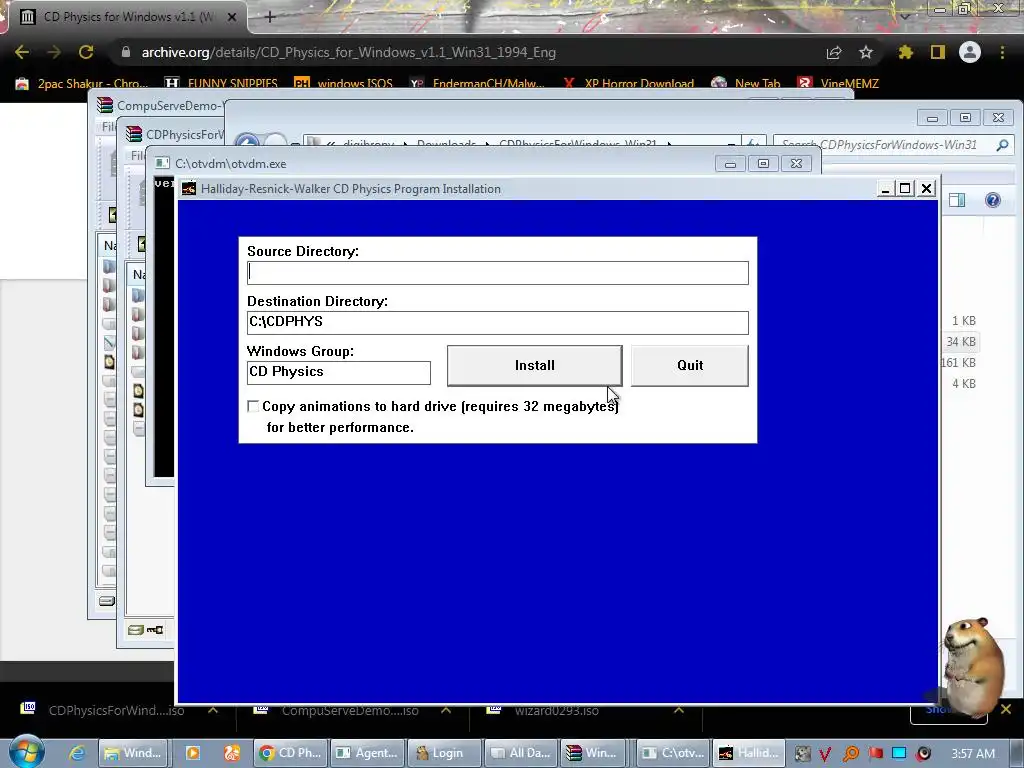Image resolution: width=1024 pixels, height=768 pixels.
Task: Expand options for CDPhysicsForWind....iso download
Action: tap(213, 710)
